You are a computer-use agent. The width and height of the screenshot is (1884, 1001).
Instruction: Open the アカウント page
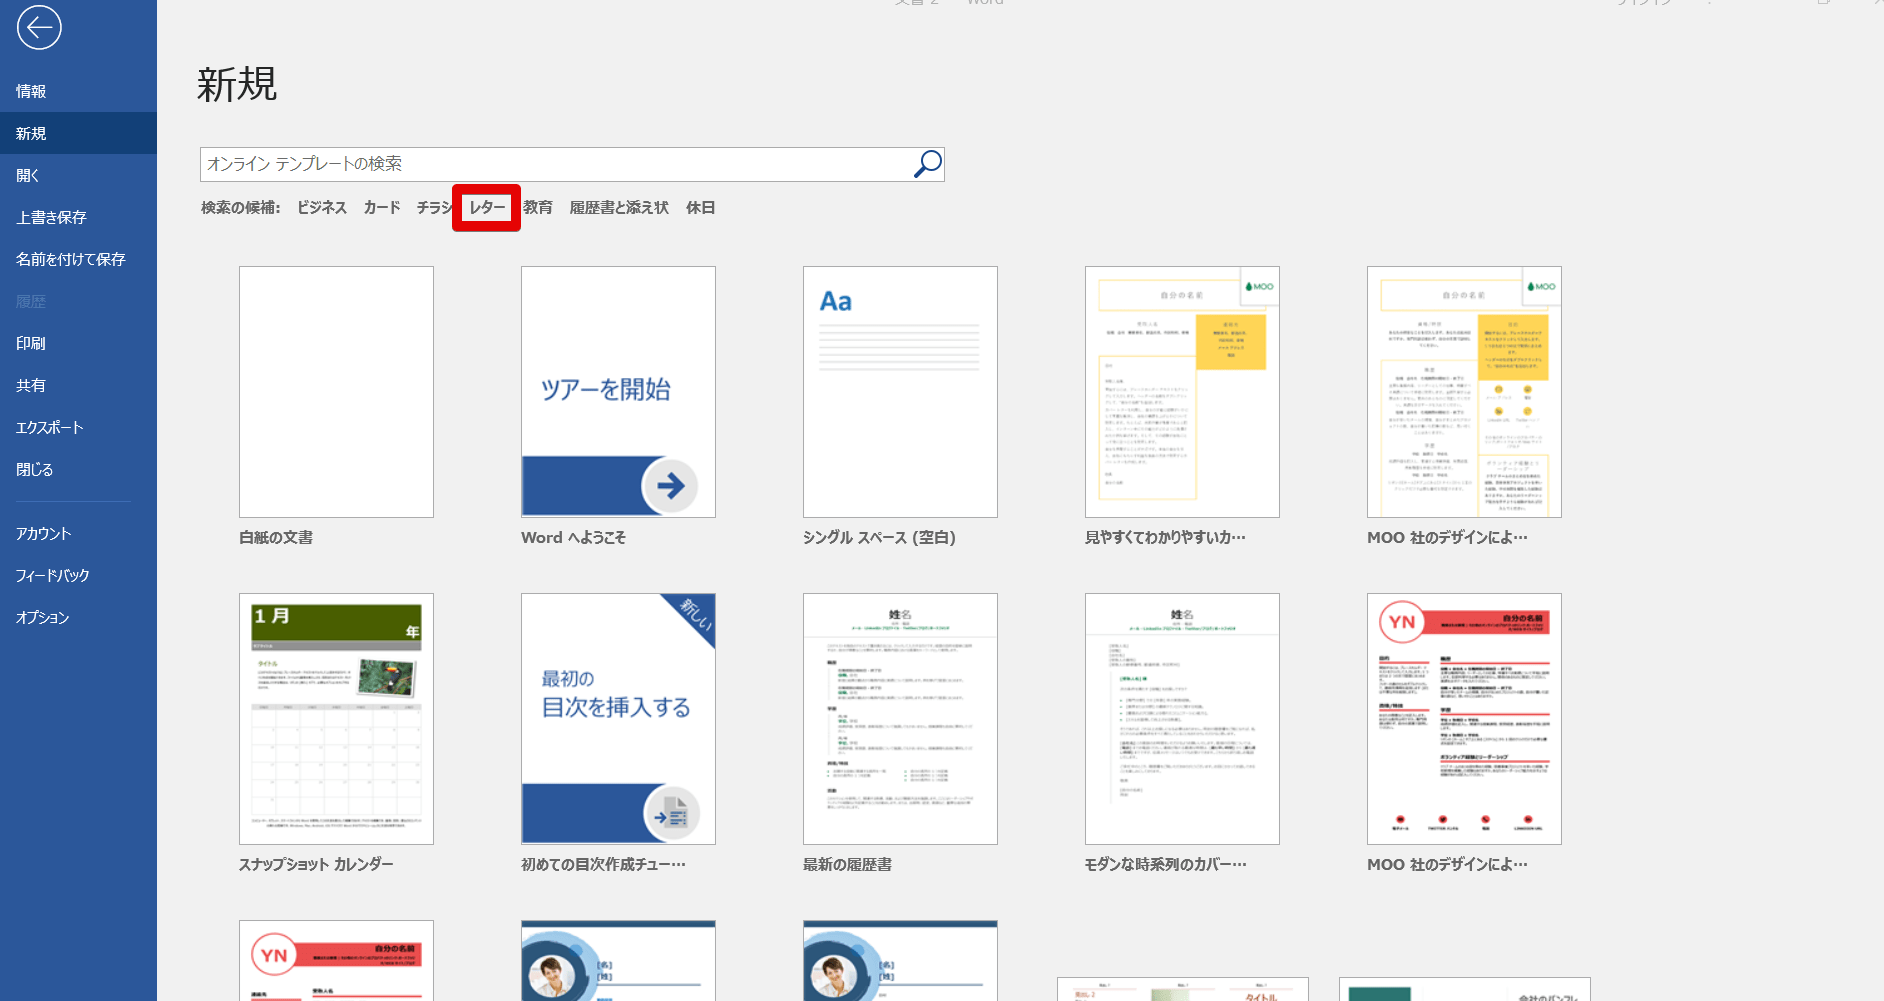[x=44, y=534]
